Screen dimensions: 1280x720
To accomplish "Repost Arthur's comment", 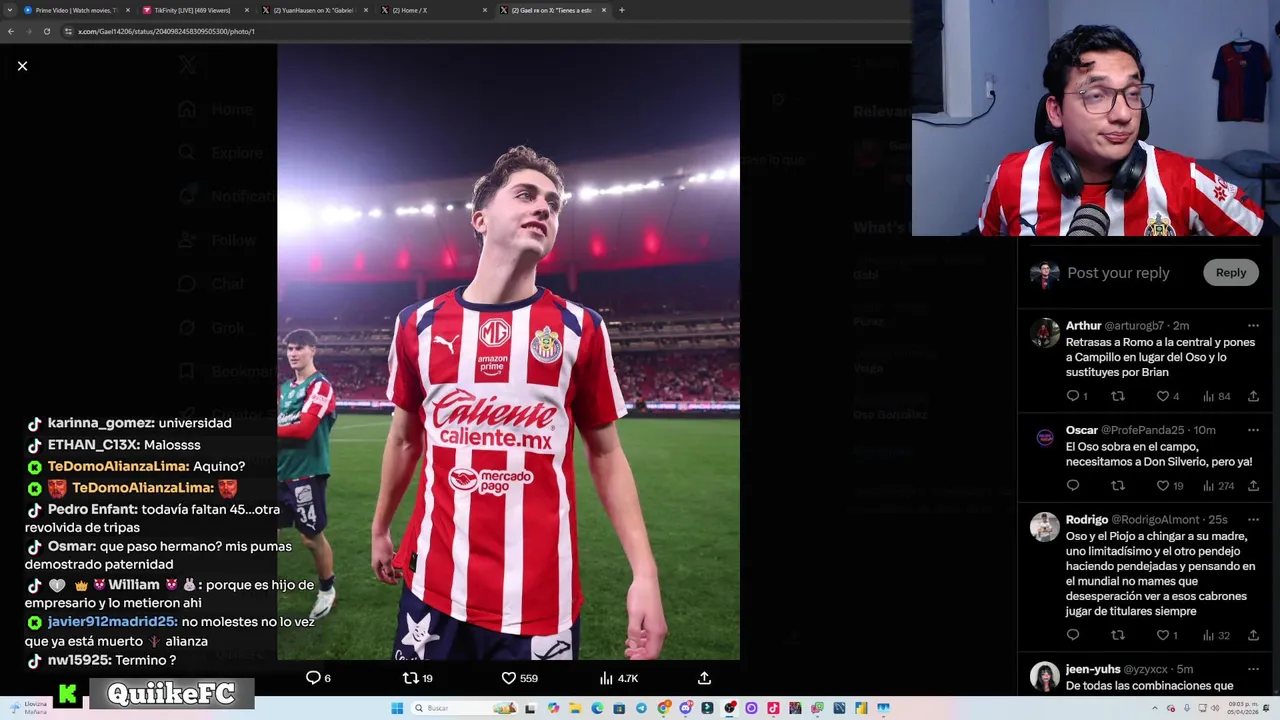I will pyautogui.click(x=1118, y=396).
